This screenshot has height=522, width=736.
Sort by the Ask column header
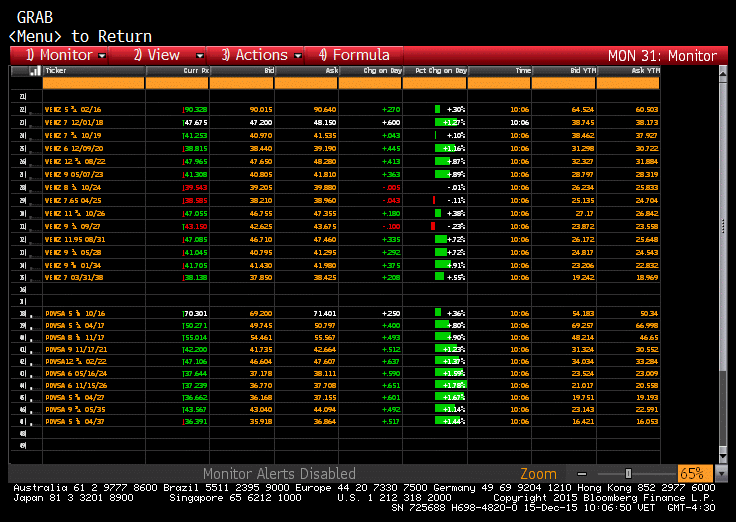pyautogui.click(x=307, y=71)
